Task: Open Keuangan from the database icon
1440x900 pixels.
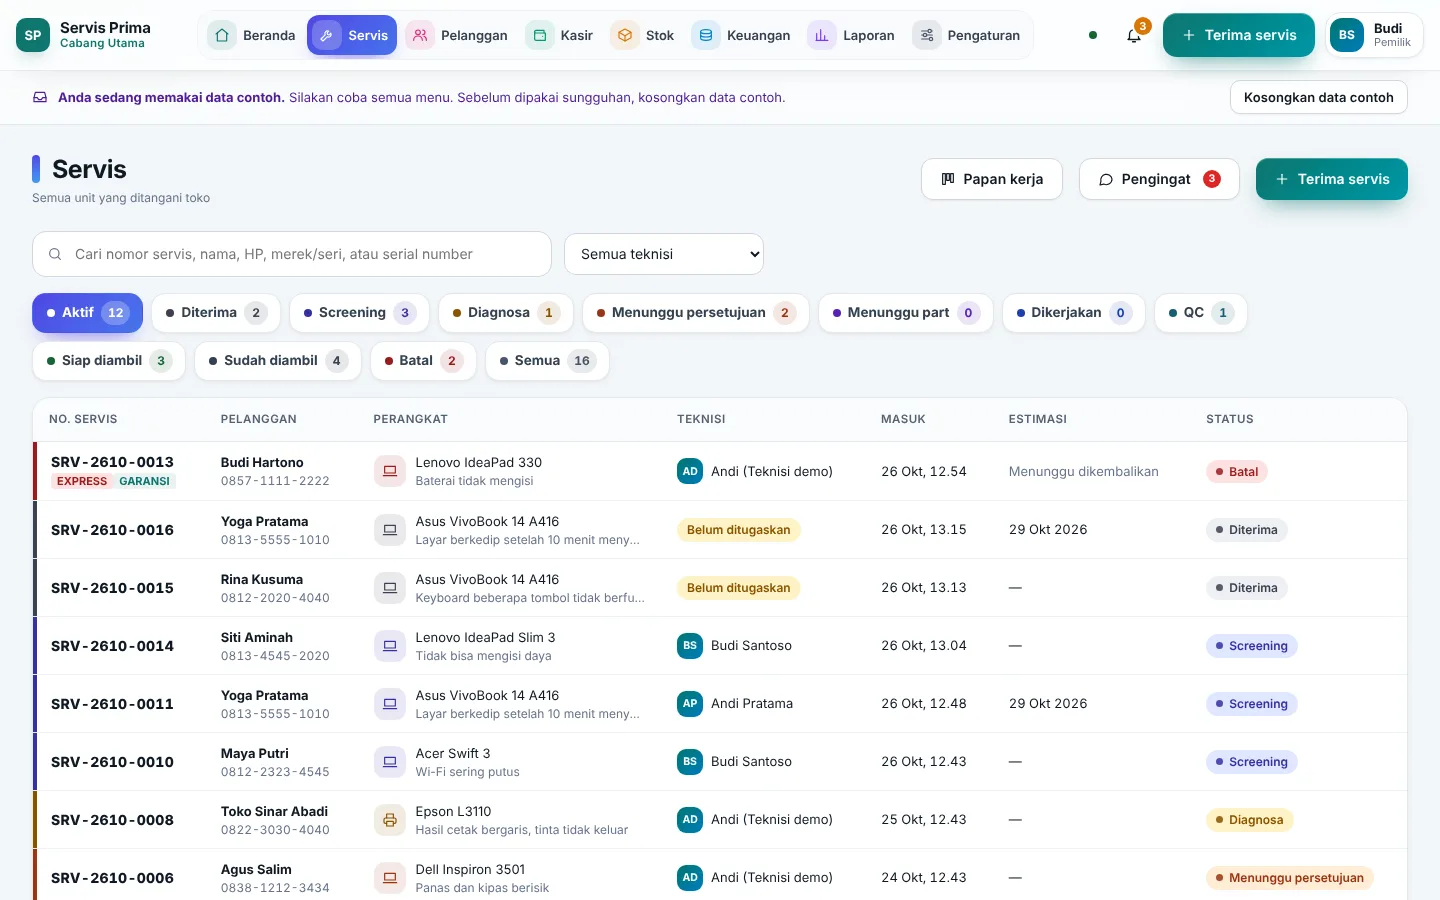Action: pos(706,35)
